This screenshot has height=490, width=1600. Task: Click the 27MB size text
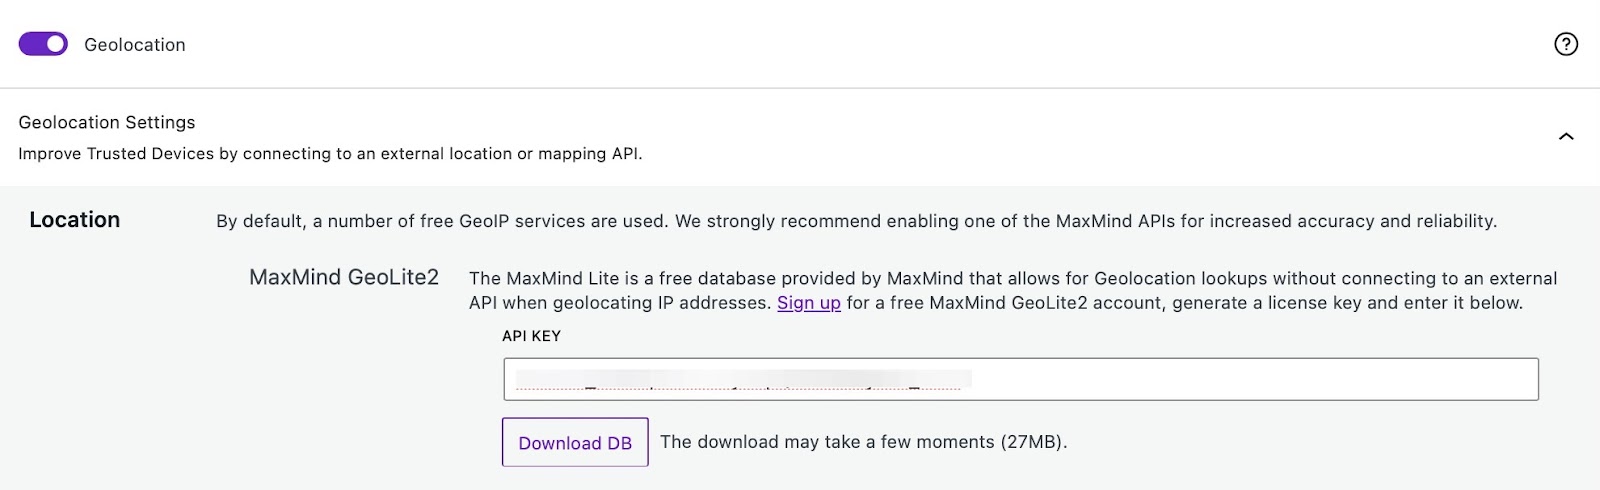(x=1034, y=442)
